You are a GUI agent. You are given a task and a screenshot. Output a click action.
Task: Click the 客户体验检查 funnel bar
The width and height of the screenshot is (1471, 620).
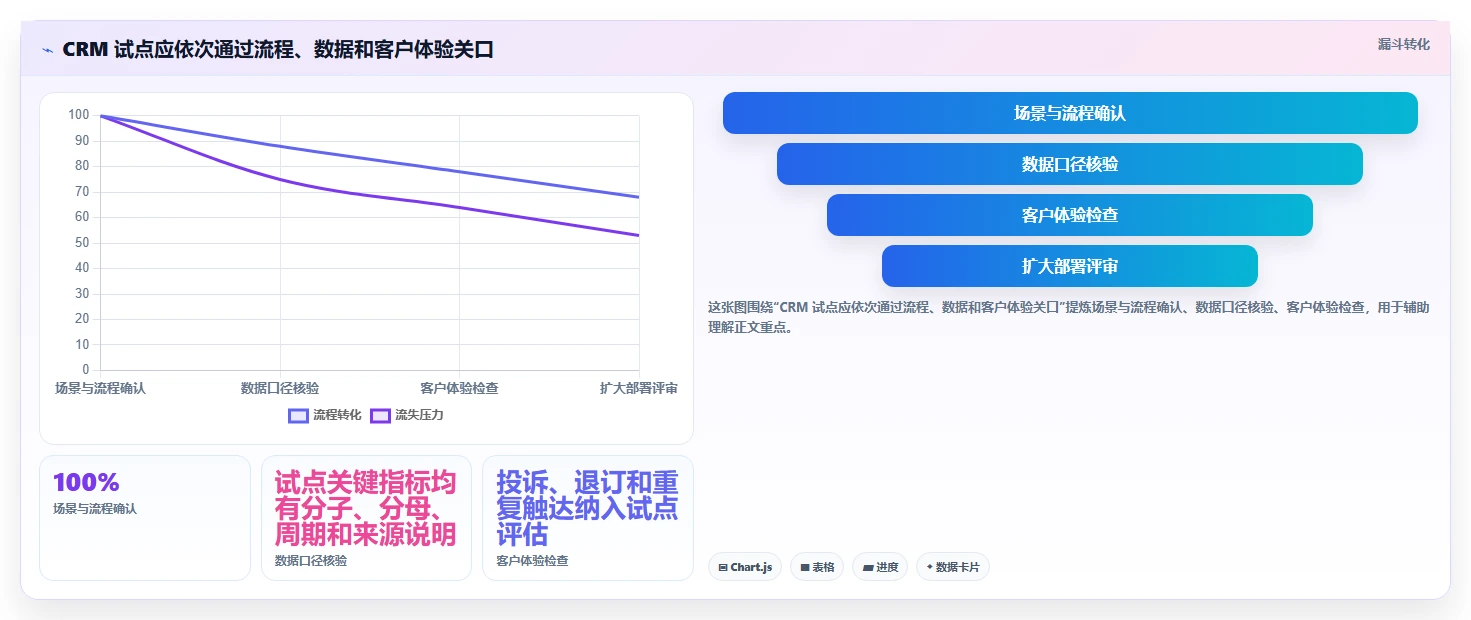[1070, 215]
